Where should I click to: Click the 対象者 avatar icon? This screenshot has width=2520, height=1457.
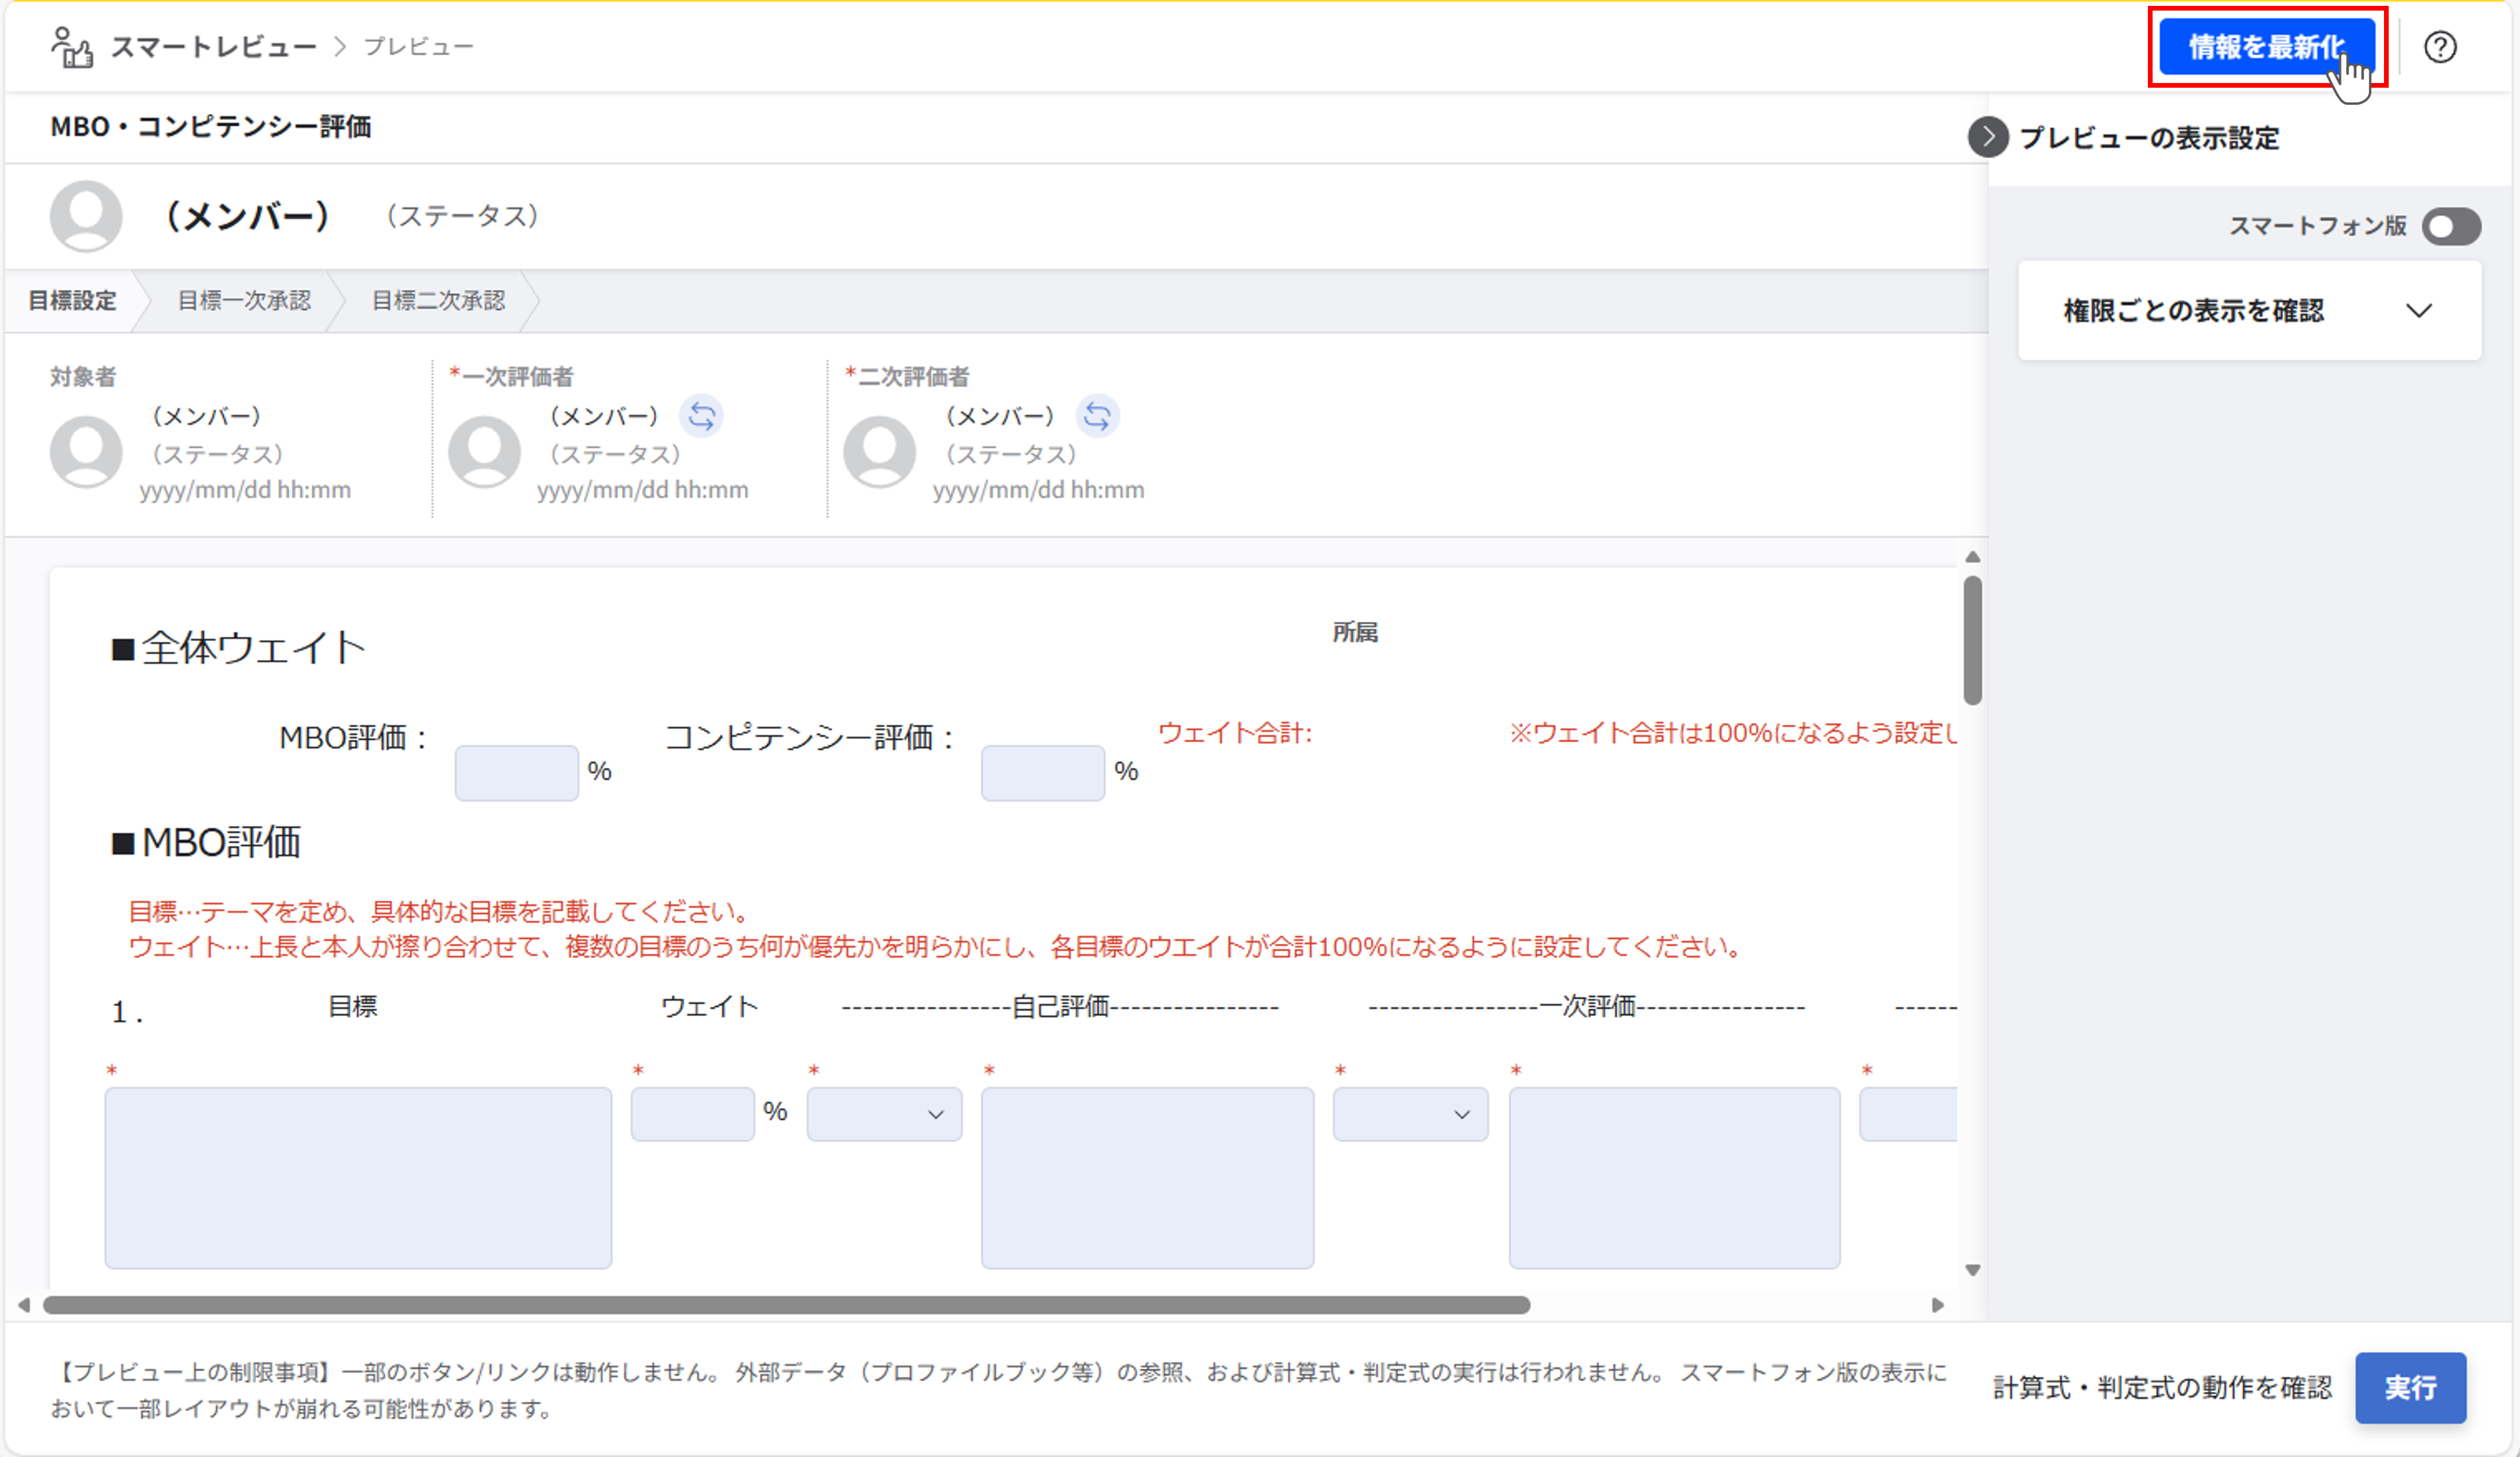pos(86,452)
